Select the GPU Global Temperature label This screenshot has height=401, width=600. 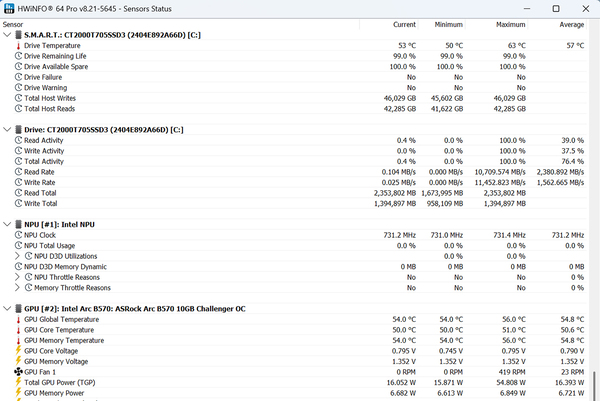coord(62,319)
